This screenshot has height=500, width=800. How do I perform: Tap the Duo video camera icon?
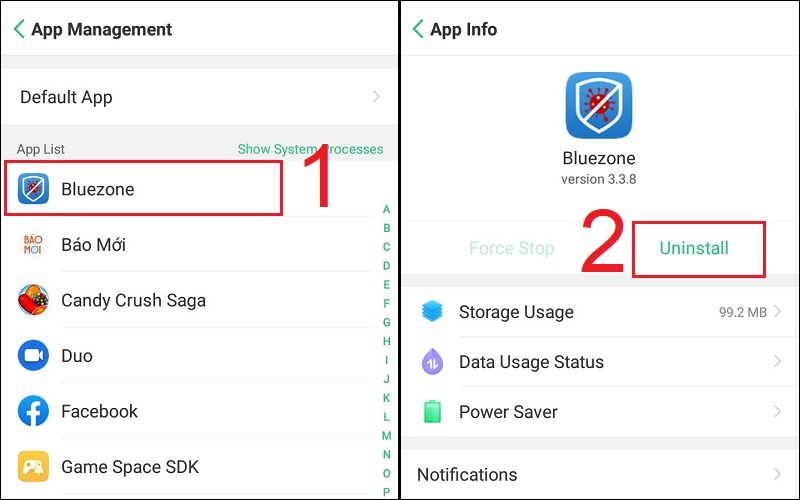click(x=34, y=355)
